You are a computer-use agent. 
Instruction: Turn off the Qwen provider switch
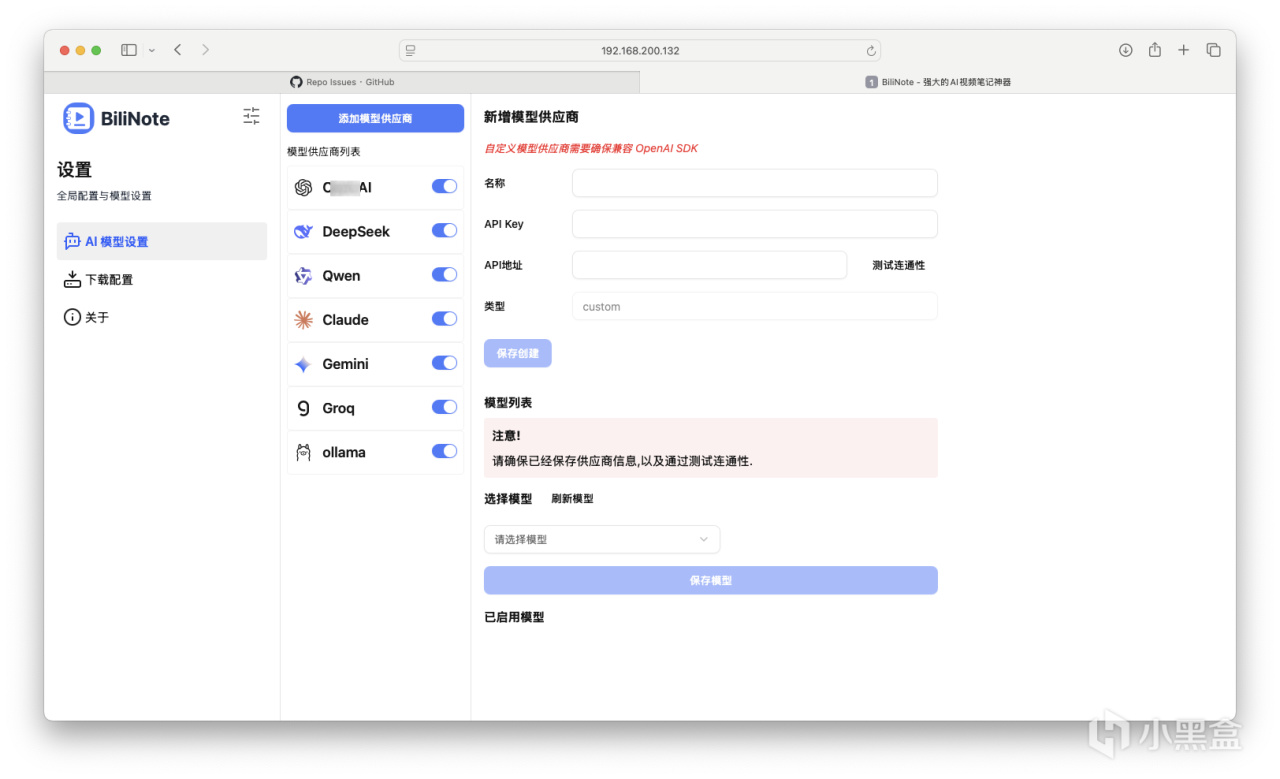(x=444, y=275)
